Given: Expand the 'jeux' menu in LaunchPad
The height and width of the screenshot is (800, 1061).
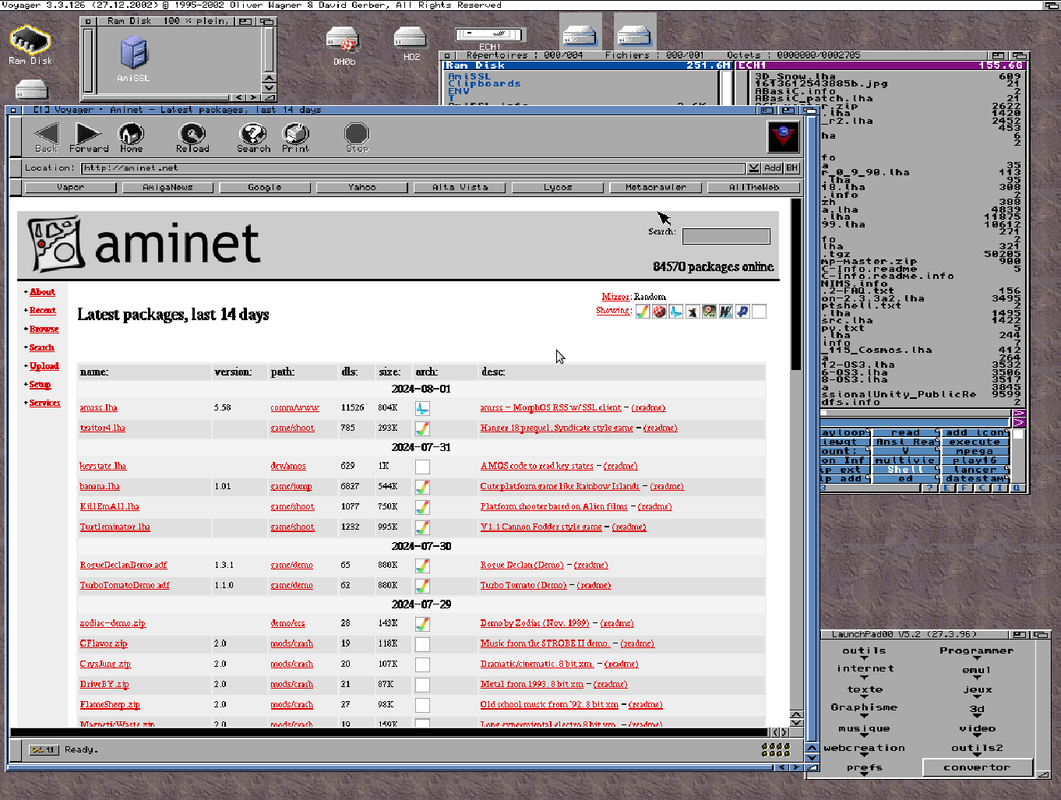Looking at the screenshot, I should [977, 691].
